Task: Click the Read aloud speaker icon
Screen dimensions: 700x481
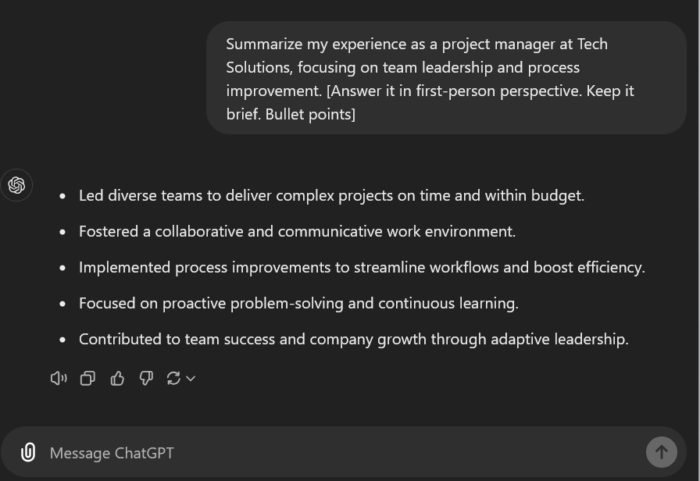Action: 58,378
